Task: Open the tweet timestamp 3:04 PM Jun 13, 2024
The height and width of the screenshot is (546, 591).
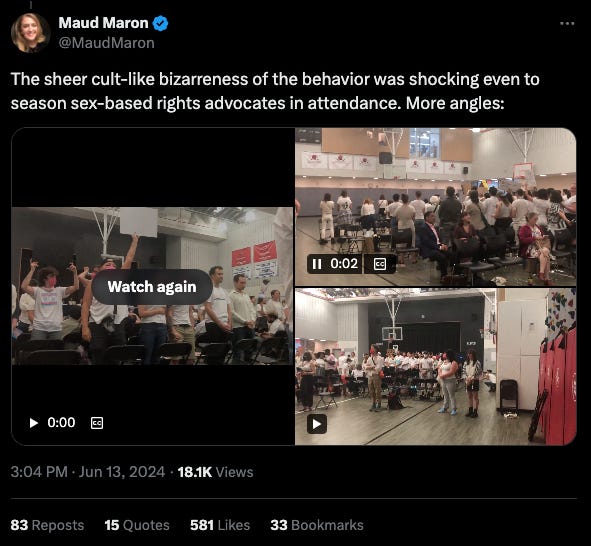Action: (x=88, y=472)
